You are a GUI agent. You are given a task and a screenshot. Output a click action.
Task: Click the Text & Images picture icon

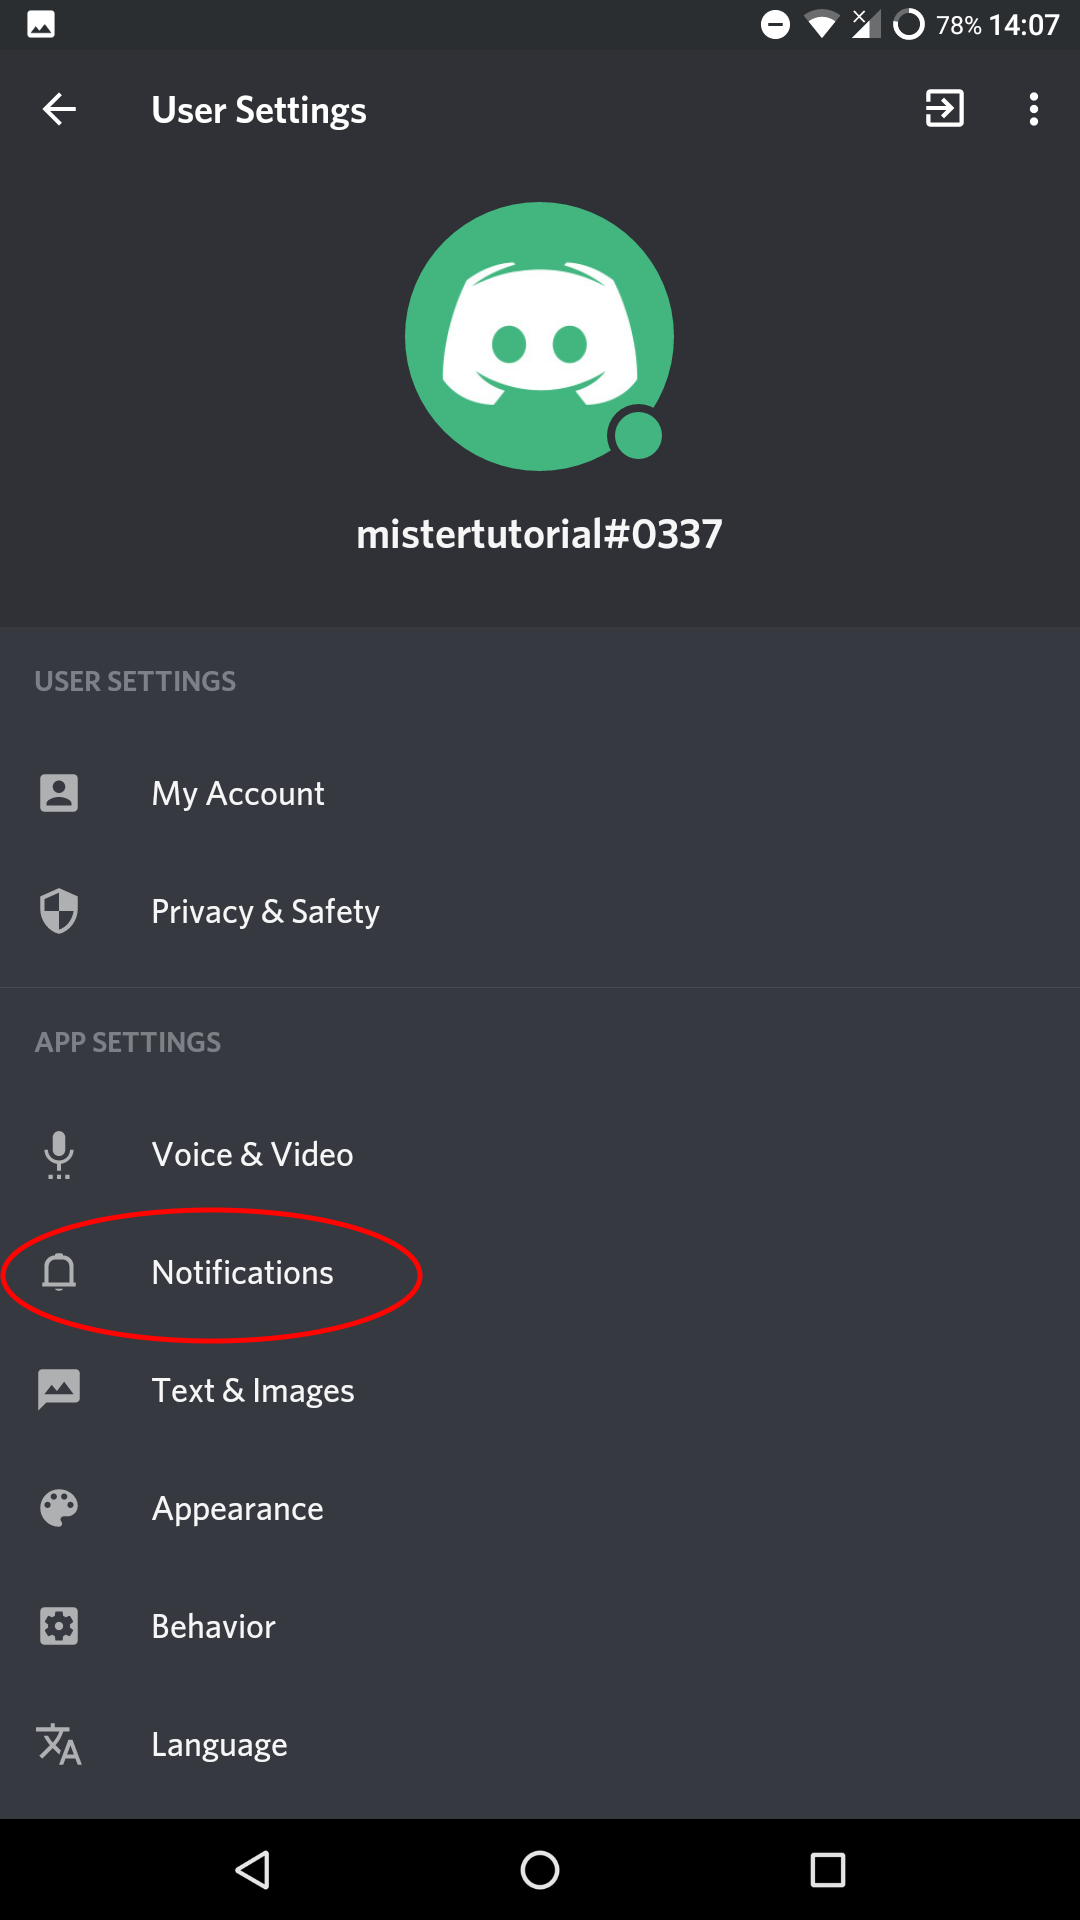point(59,1390)
